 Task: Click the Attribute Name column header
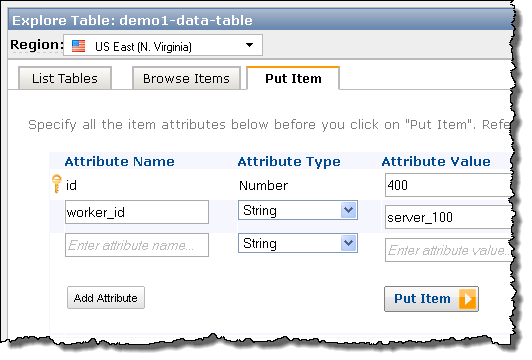[x=119, y=162]
